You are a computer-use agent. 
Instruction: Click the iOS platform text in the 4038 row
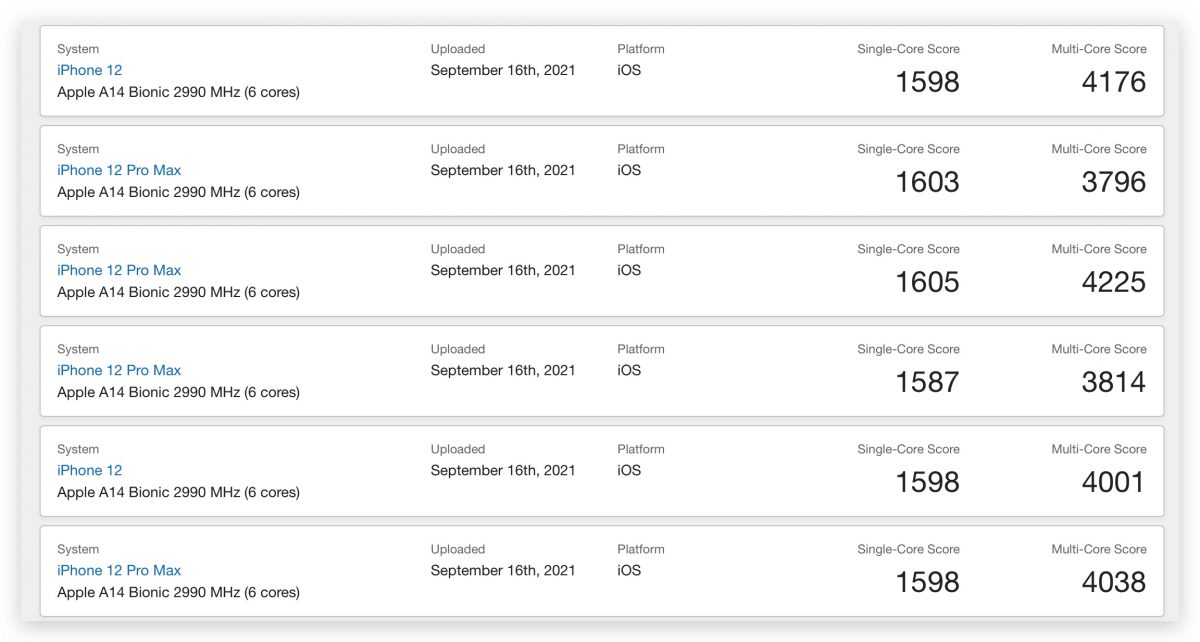[x=629, y=570]
